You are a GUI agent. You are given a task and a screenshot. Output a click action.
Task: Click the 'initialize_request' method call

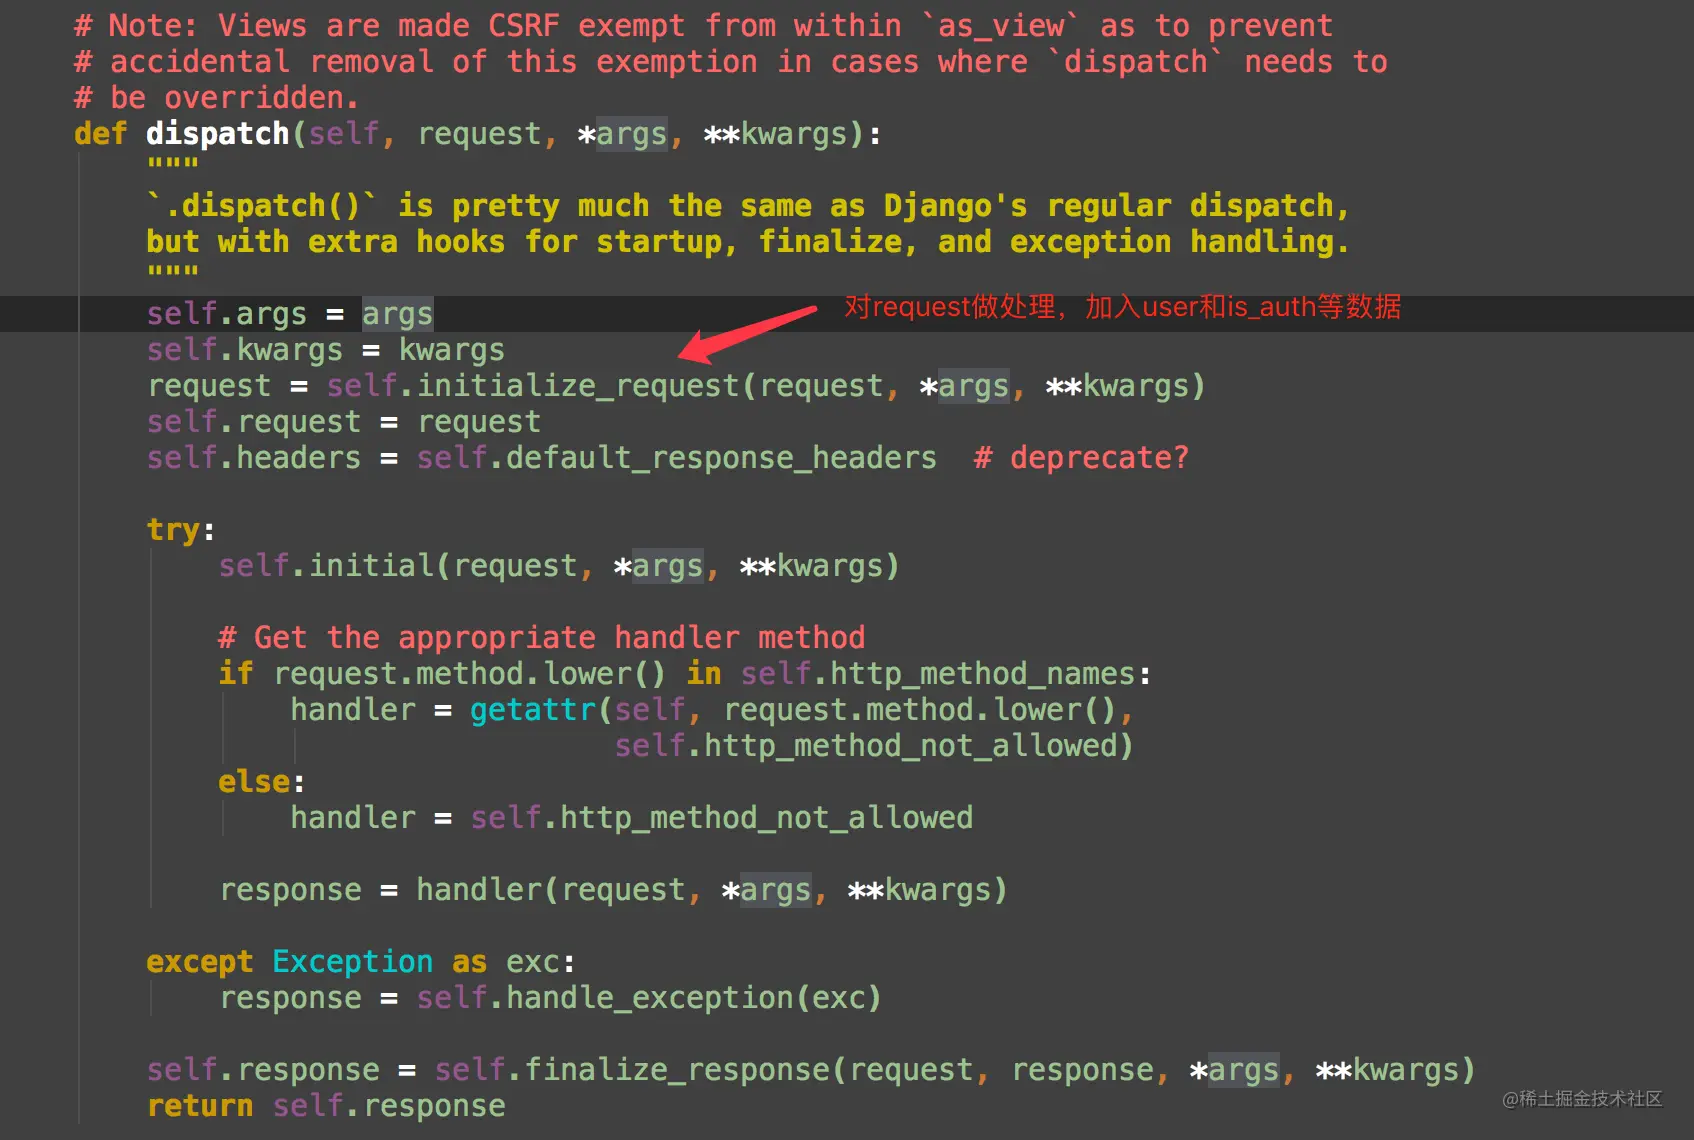pyautogui.click(x=577, y=385)
